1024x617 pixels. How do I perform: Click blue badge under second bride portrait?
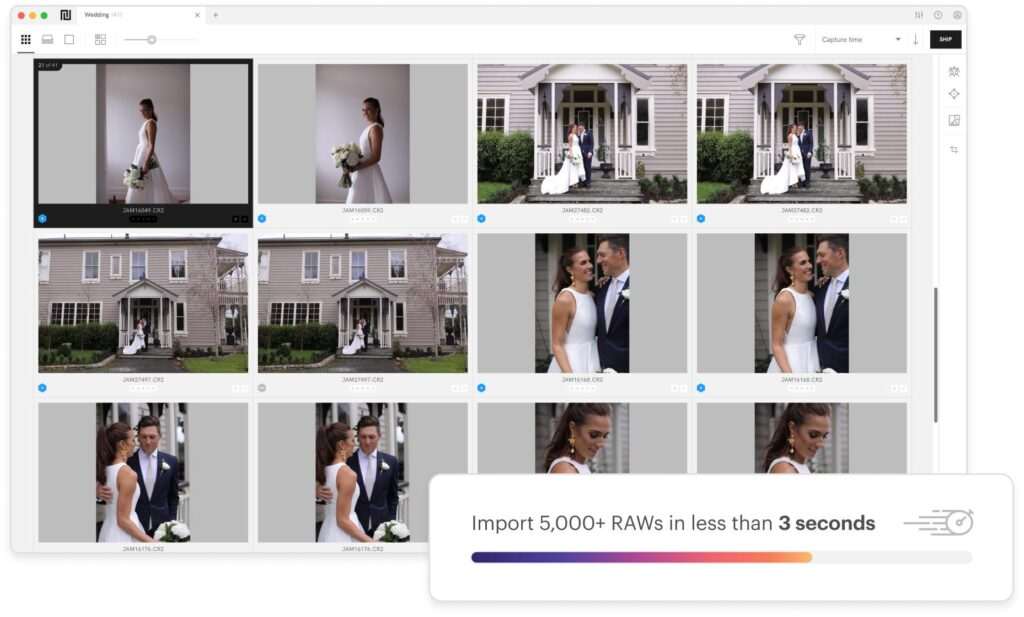[x=262, y=219]
